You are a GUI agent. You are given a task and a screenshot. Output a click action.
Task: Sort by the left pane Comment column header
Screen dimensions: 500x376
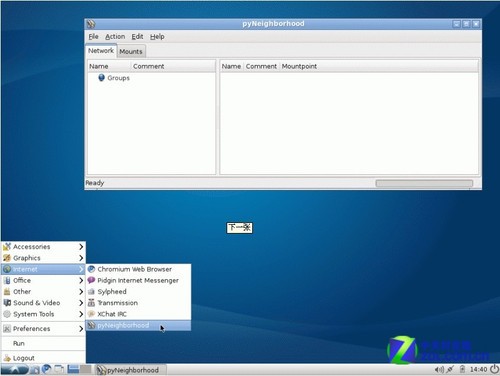click(x=173, y=66)
